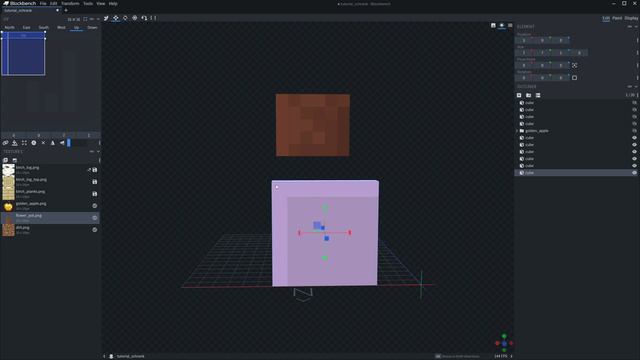Click the triangle mirror icon in UV toolbar

click(x=53, y=143)
